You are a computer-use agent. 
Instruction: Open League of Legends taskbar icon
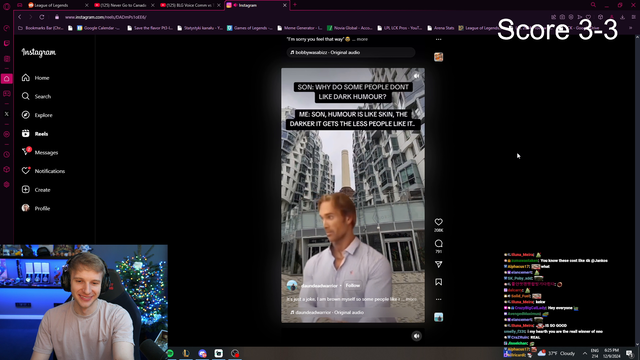coord(186,353)
